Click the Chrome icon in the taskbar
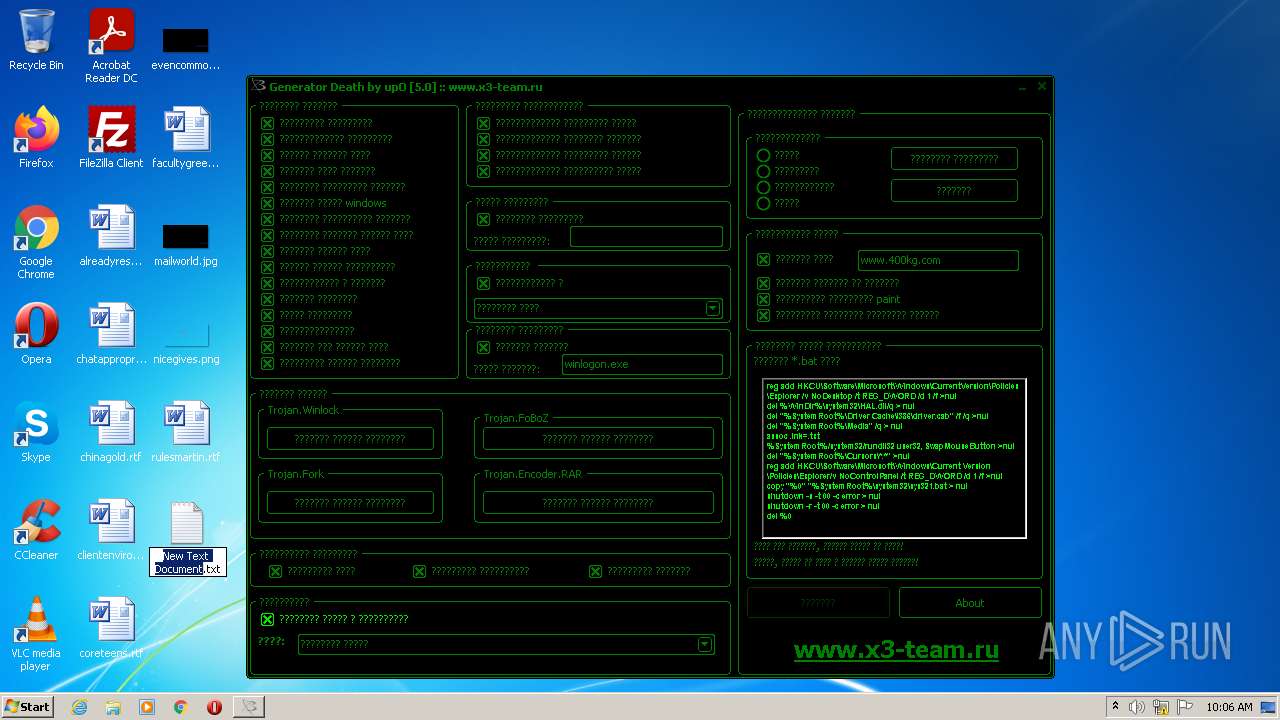 (x=181, y=707)
